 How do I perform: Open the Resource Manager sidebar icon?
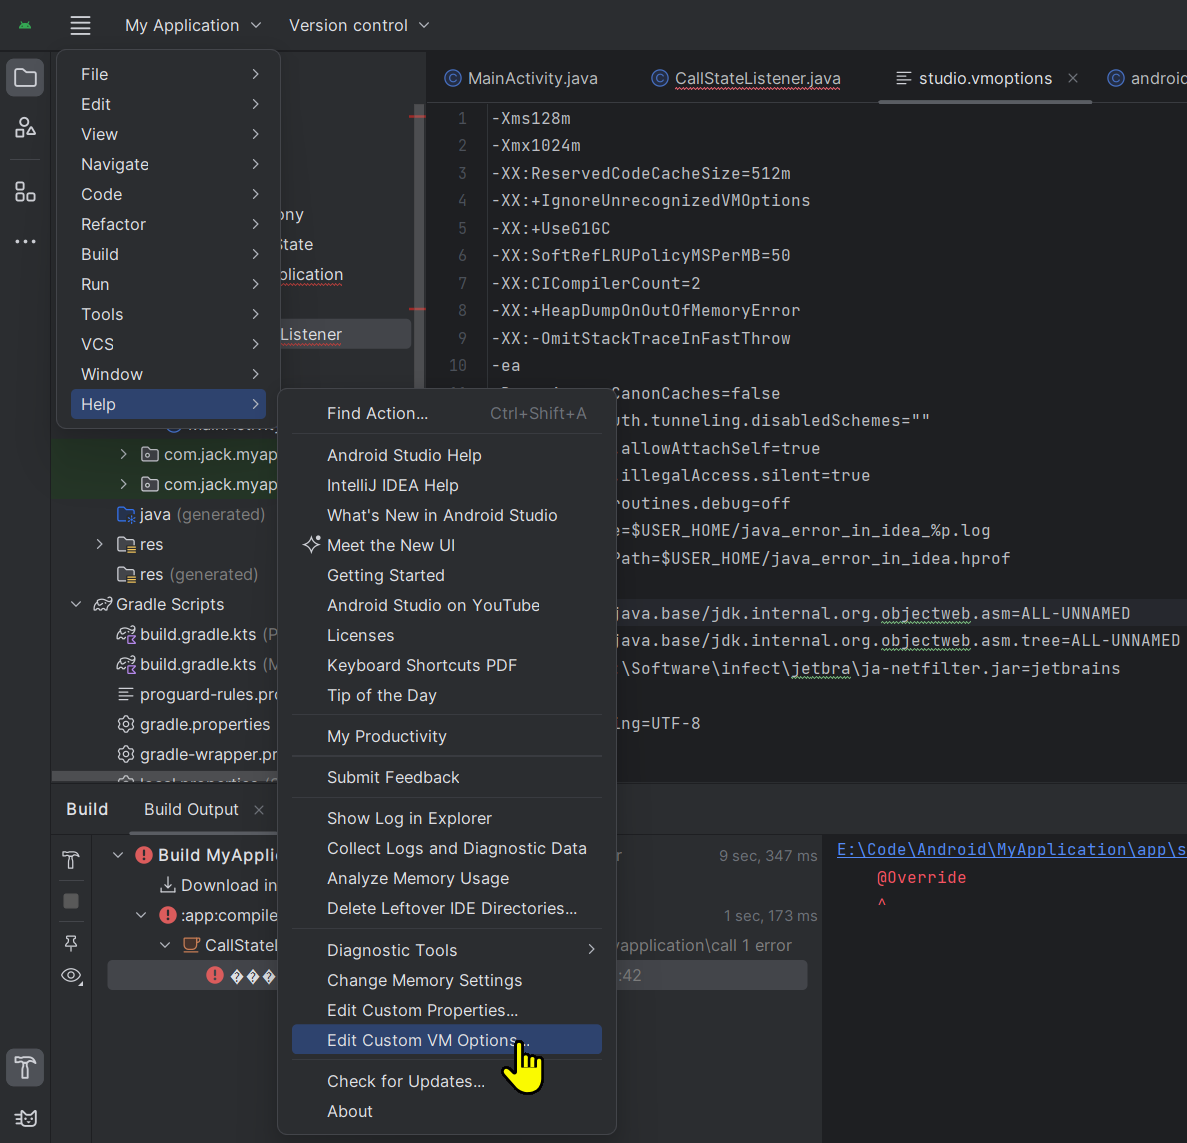(x=25, y=128)
